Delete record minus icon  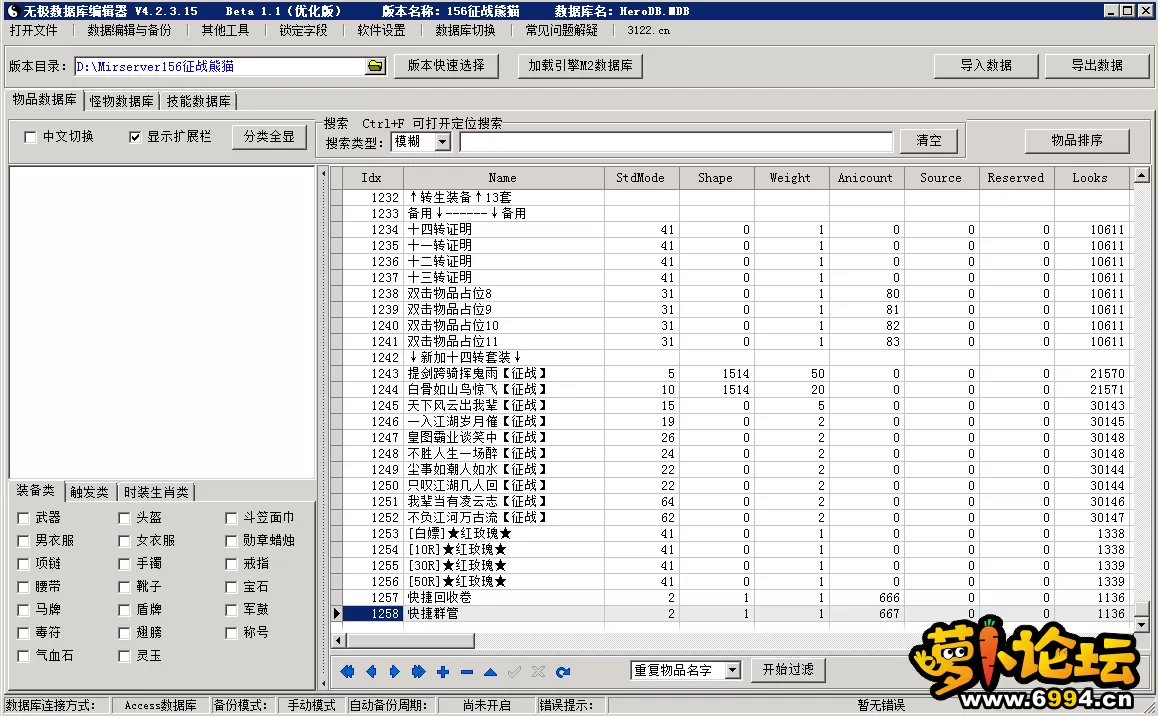466,672
